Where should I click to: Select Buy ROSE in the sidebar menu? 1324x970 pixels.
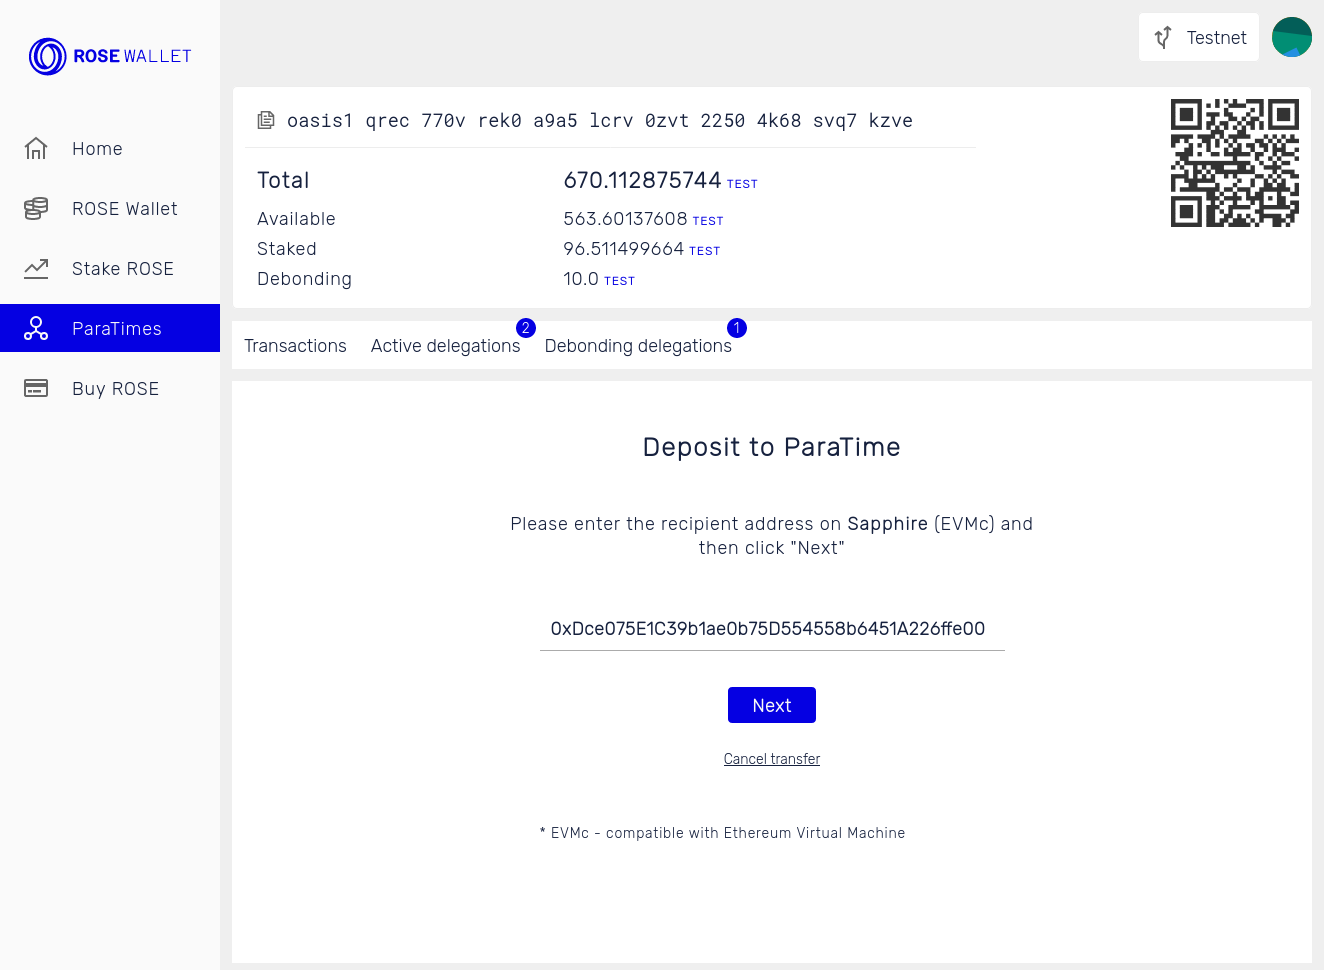115,388
